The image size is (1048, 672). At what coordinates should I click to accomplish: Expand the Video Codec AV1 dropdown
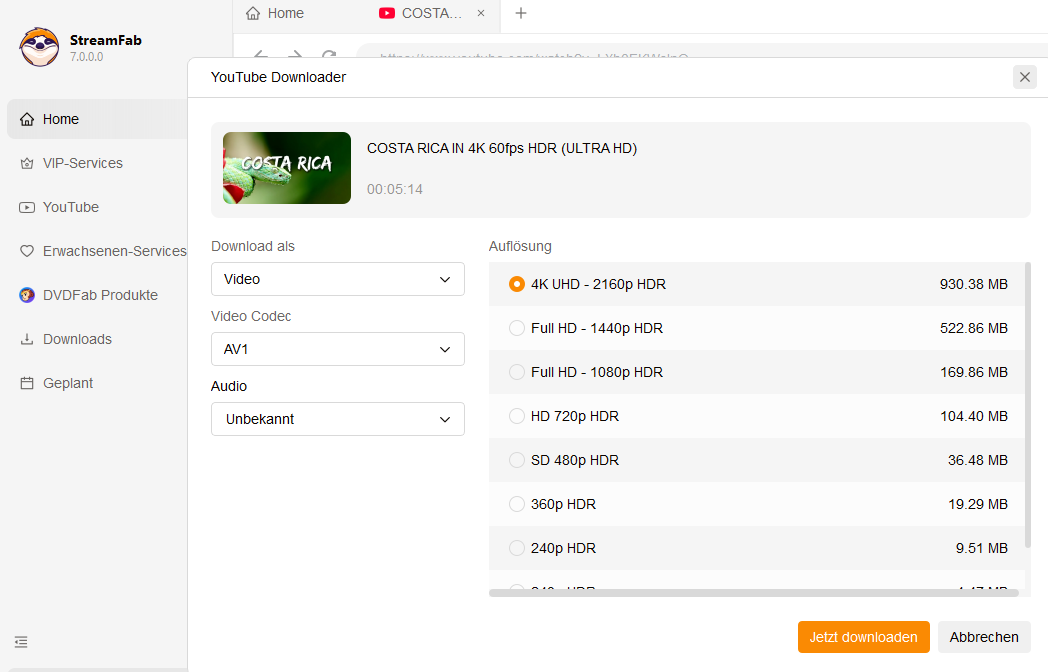point(337,349)
